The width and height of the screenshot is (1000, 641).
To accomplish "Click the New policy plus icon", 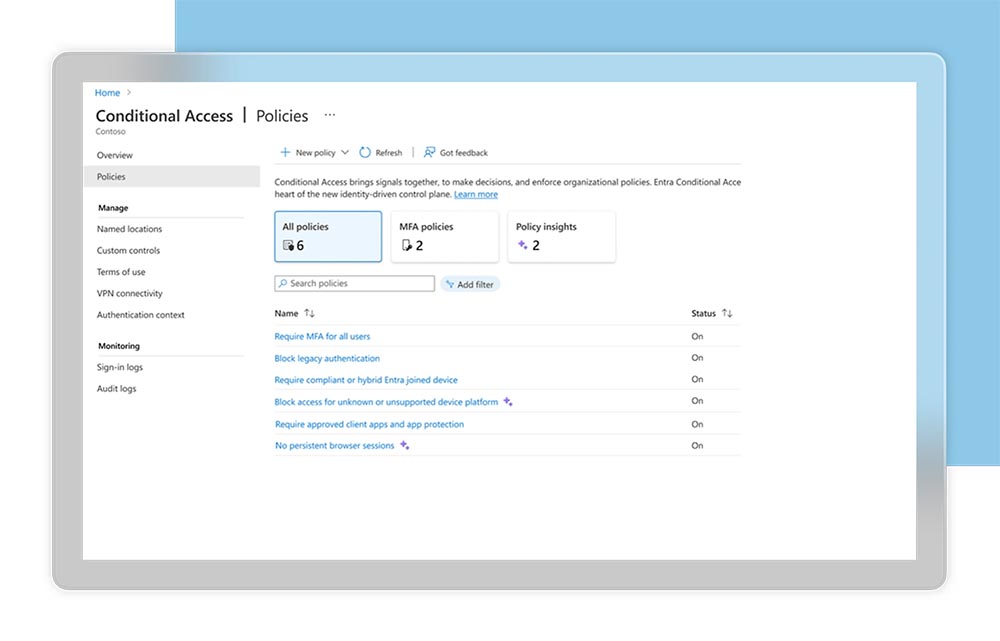I will point(285,152).
